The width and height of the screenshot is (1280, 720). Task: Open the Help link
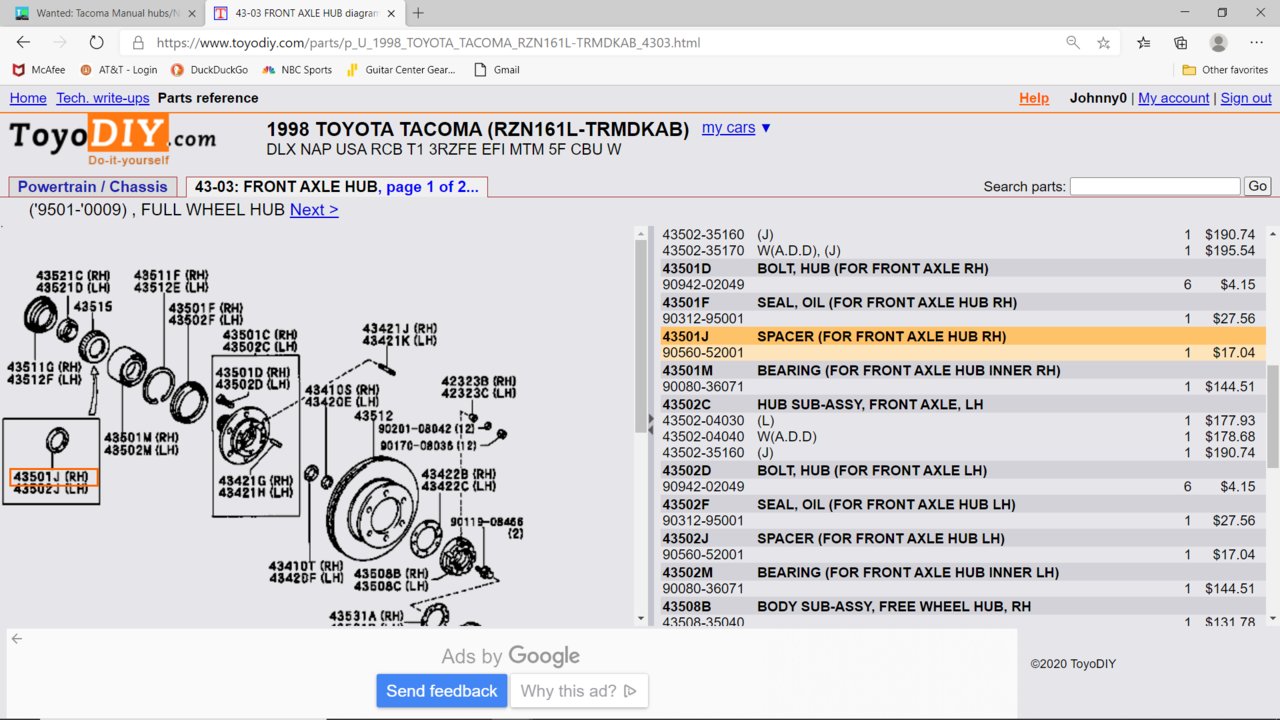[1034, 98]
